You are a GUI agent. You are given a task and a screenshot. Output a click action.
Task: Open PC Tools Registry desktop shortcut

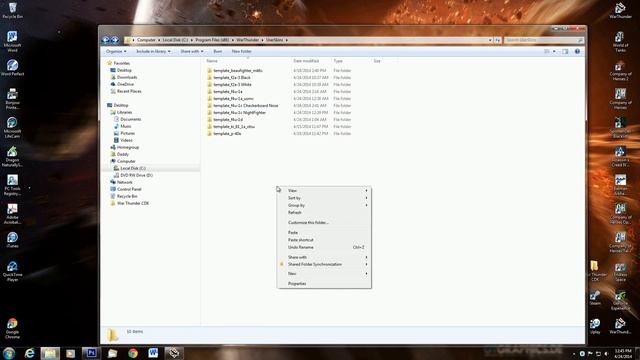coord(12,185)
